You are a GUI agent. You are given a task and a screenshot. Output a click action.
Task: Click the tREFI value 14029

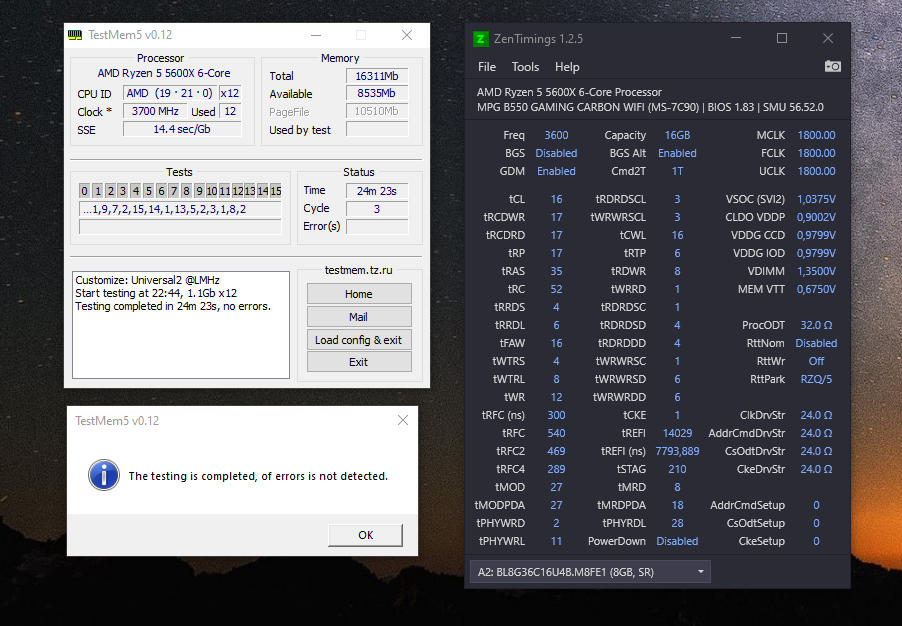pyautogui.click(x=677, y=433)
